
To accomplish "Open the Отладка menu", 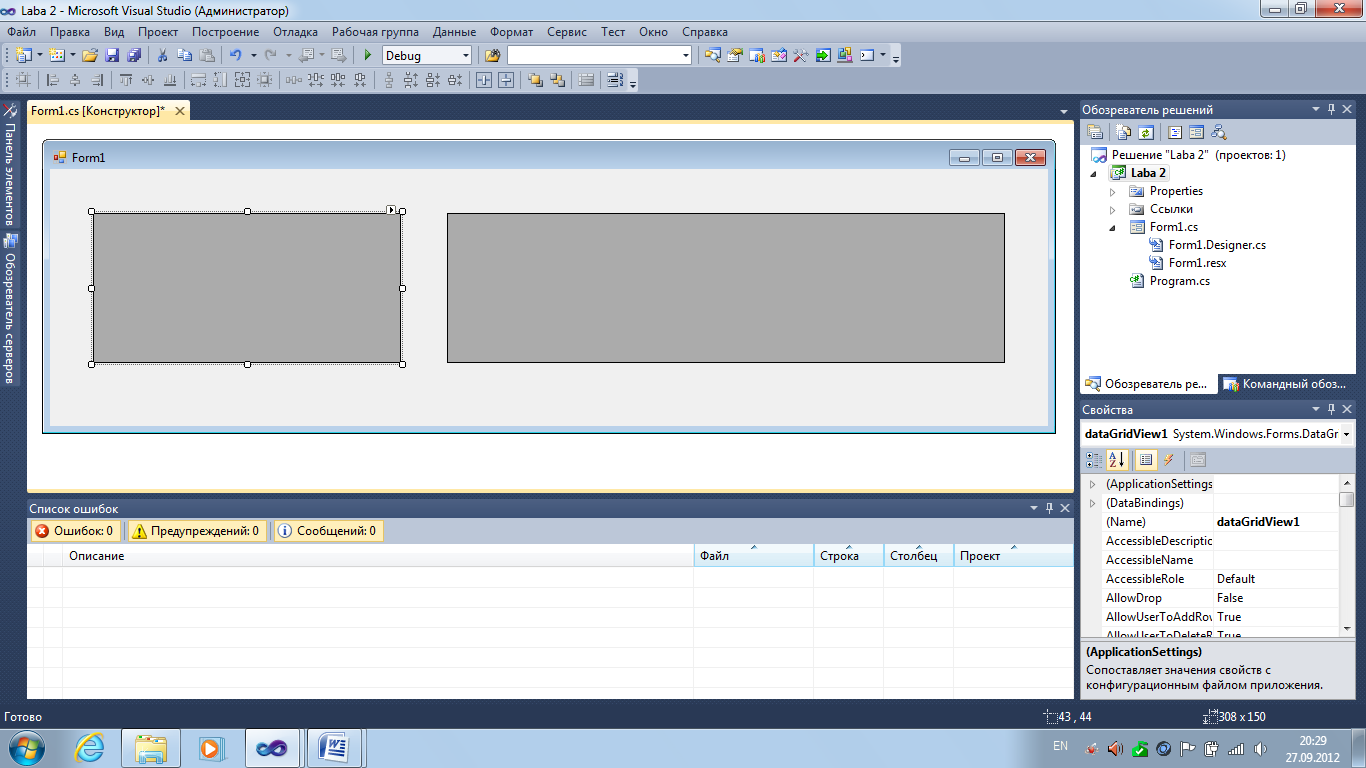I will pos(295,32).
